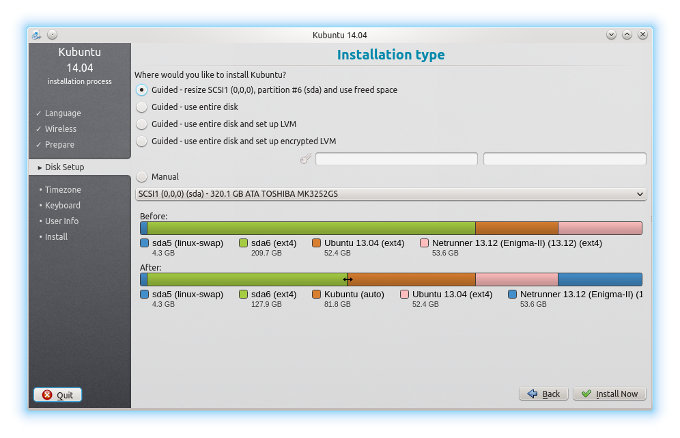Click the second passphrase confirmation field

click(565, 159)
